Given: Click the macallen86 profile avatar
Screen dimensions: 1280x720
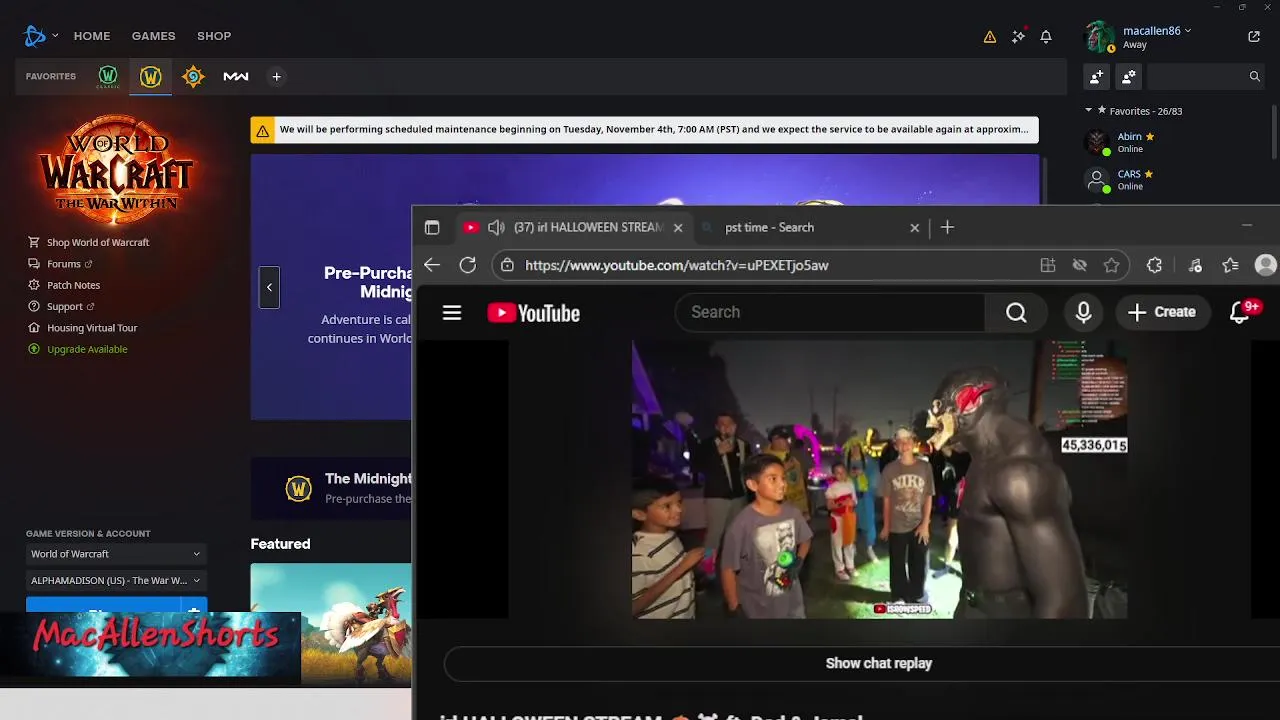Looking at the screenshot, I should (1100, 37).
